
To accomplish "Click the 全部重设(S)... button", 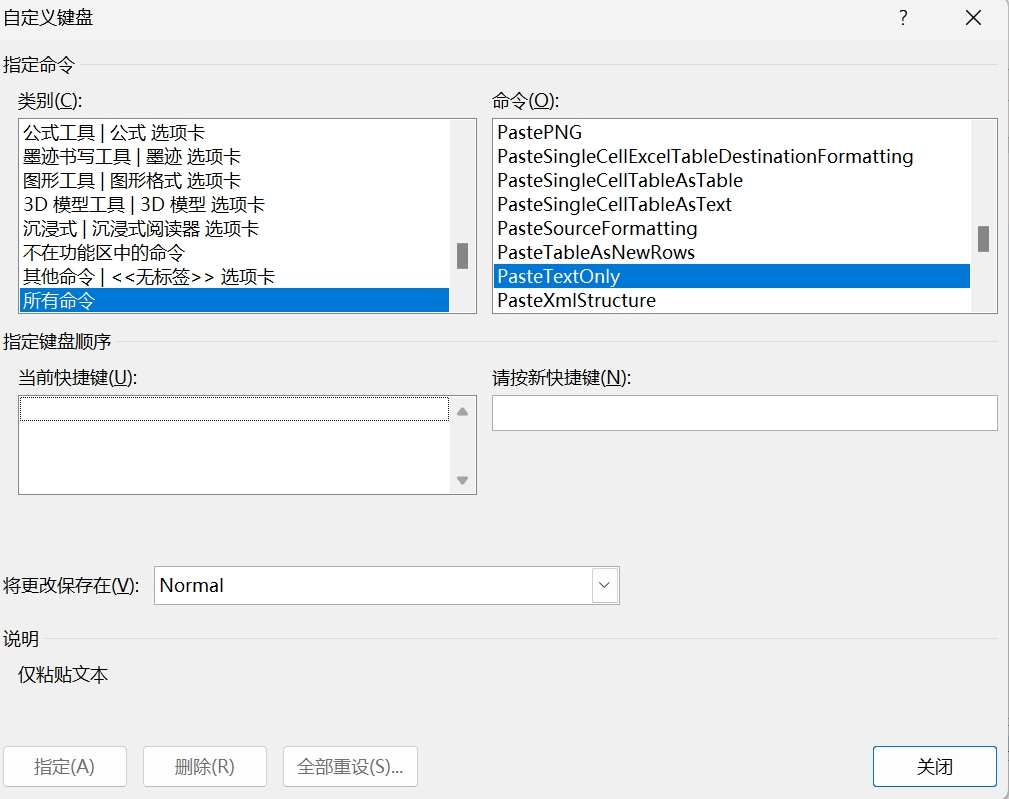I will pos(350,766).
